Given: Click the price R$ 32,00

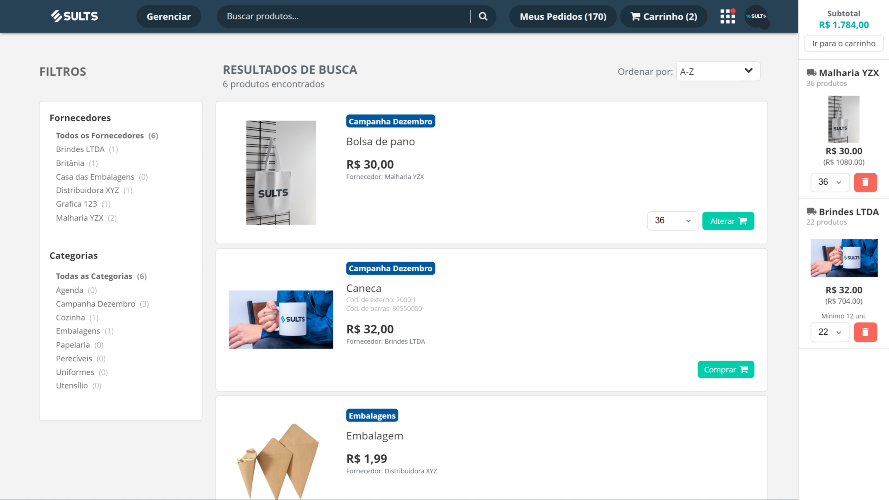Looking at the screenshot, I should coord(370,329).
